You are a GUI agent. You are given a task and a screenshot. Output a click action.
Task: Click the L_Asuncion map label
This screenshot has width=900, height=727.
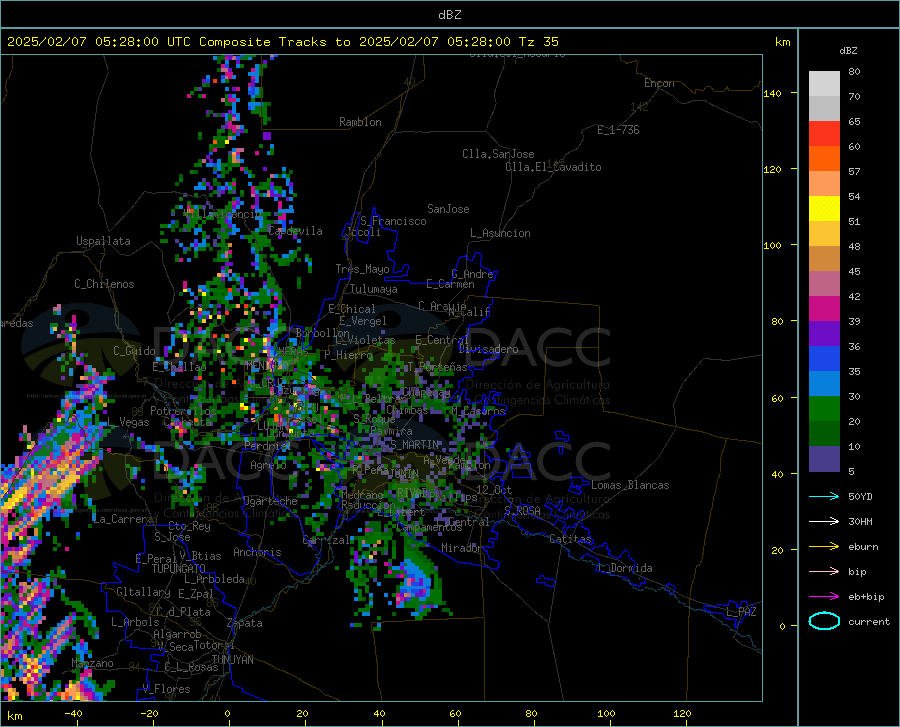[500, 233]
